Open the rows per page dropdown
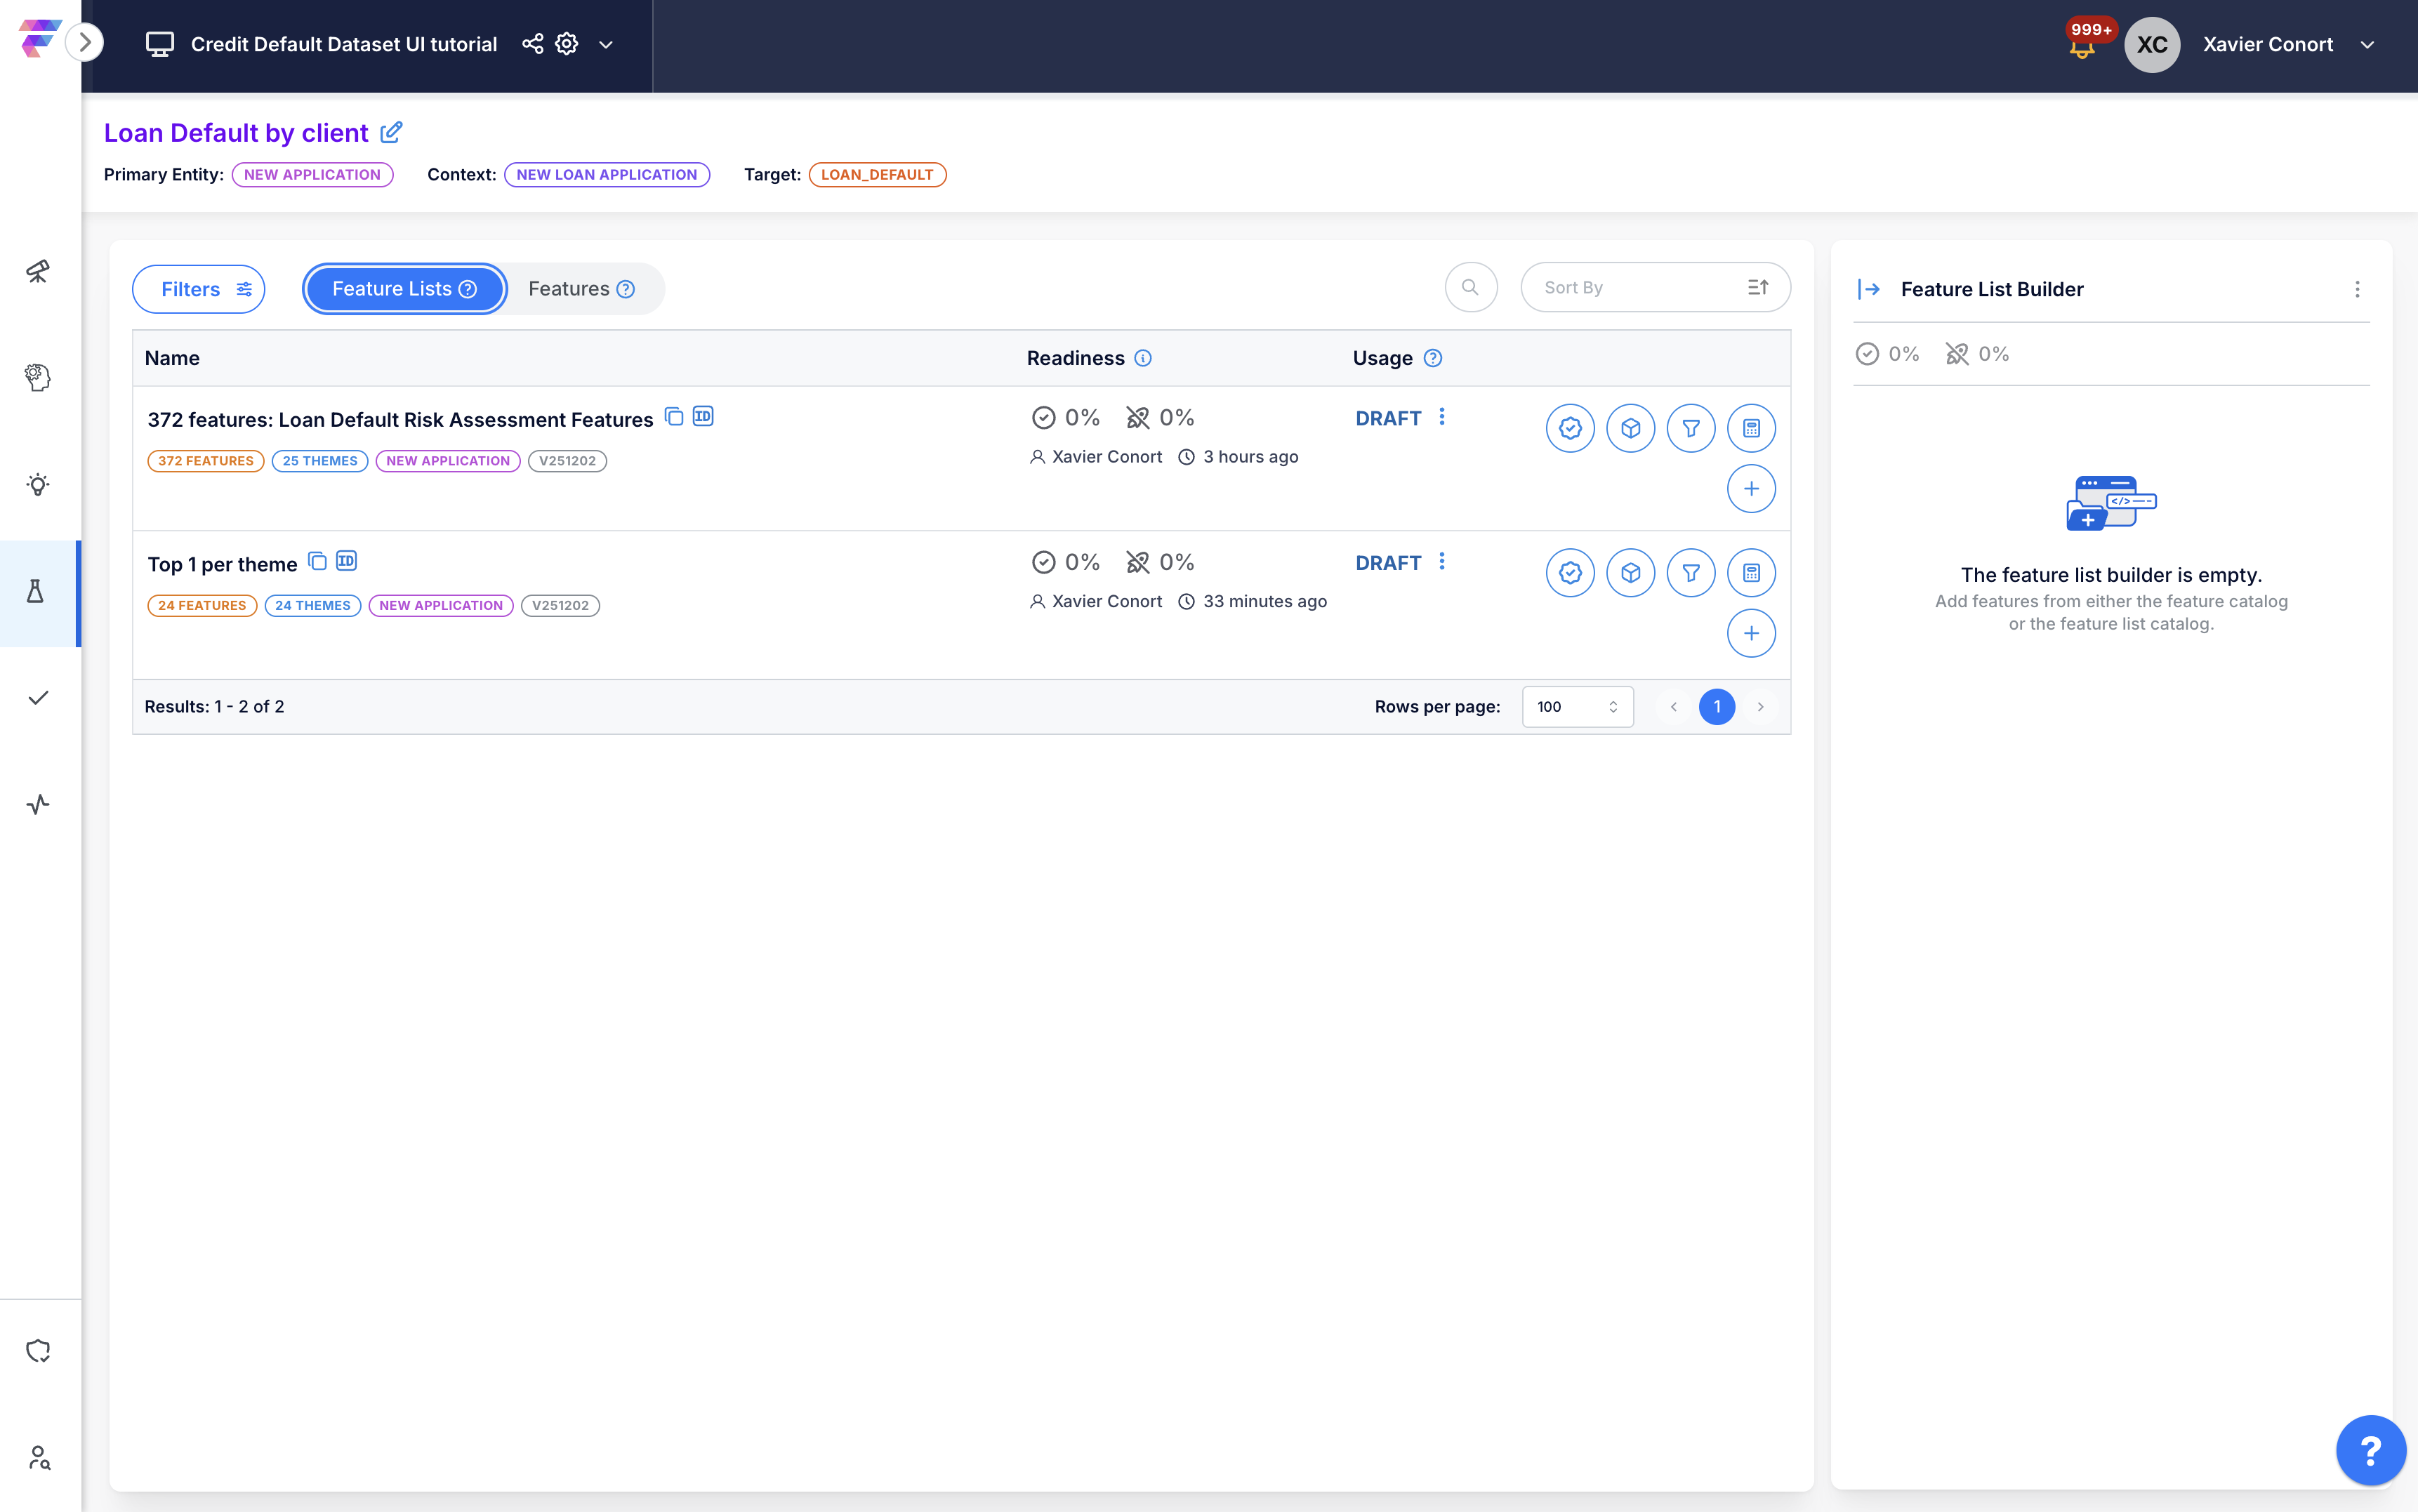Viewport: 2418px width, 1512px height. (1577, 707)
